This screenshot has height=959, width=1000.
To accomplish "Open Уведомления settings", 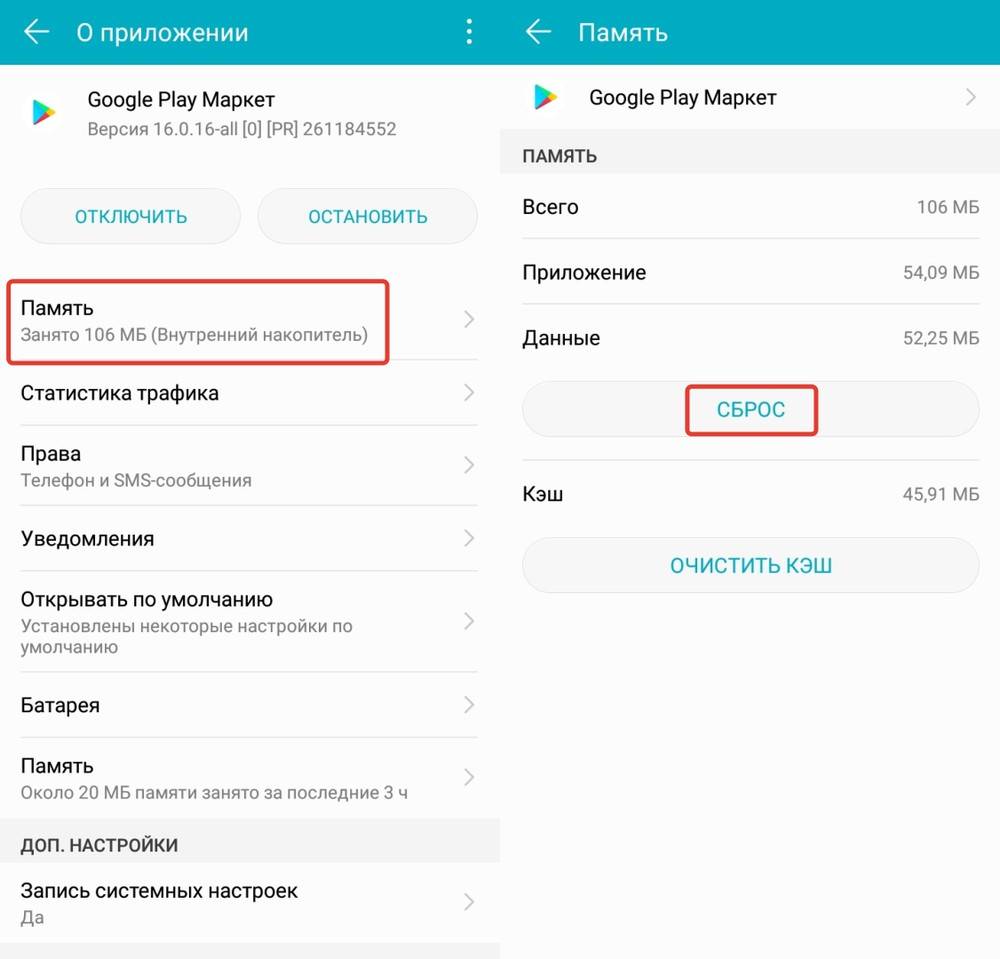I will (240, 539).
